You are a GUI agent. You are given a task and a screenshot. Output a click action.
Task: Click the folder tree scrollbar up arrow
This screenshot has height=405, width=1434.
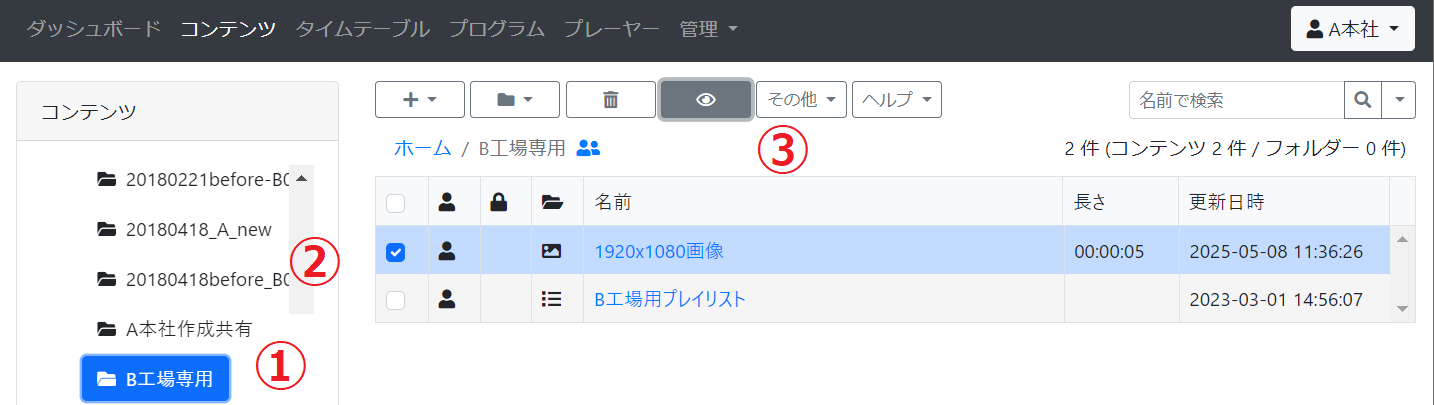tap(301, 178)
